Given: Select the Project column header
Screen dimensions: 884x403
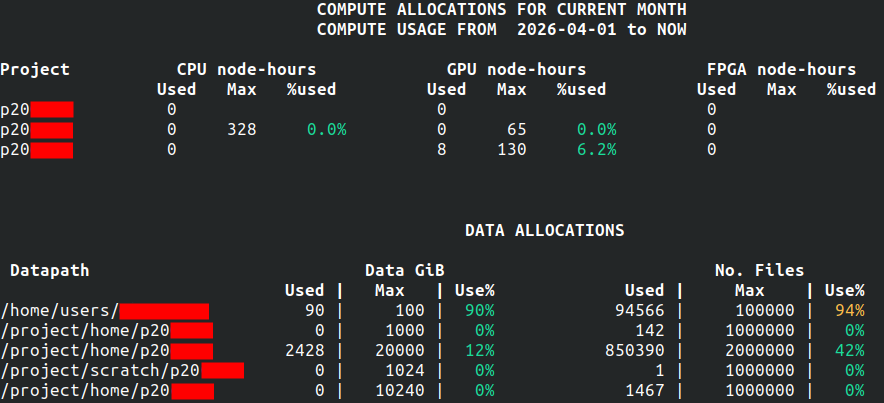Looking at the screenshot, I should click(x=35, y=69).
